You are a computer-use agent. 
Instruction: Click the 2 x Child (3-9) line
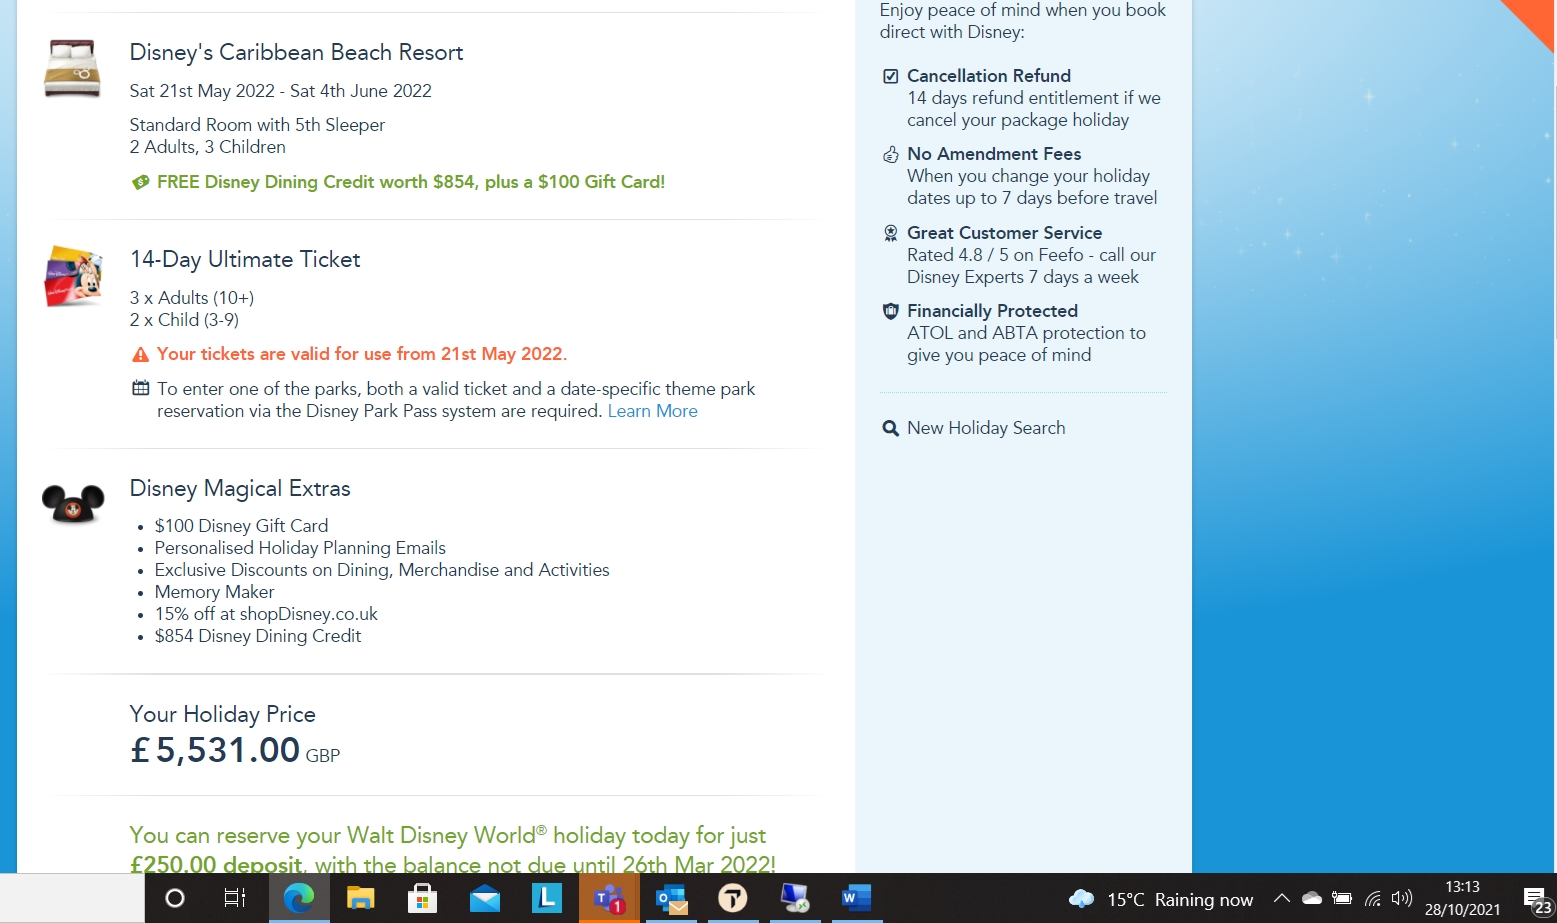[184, 320]
